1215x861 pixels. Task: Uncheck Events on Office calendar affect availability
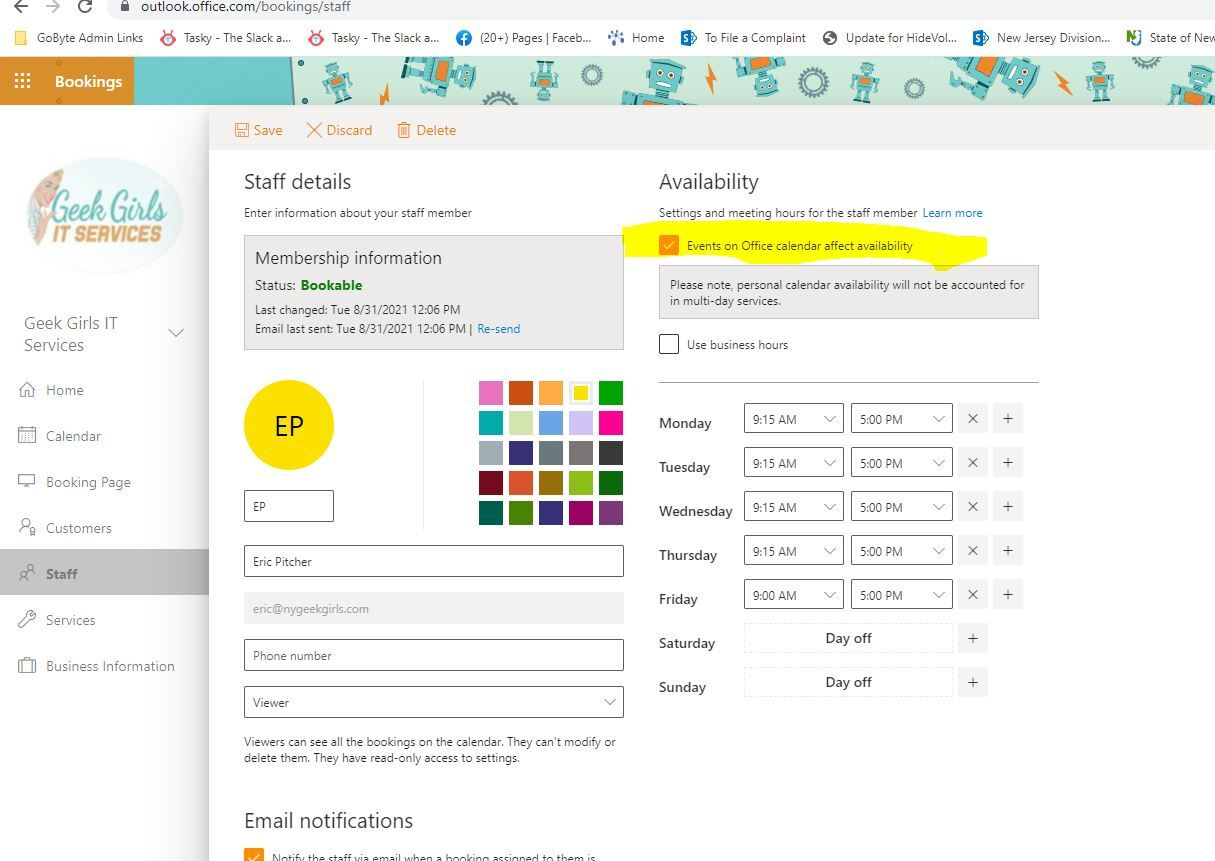669,245
